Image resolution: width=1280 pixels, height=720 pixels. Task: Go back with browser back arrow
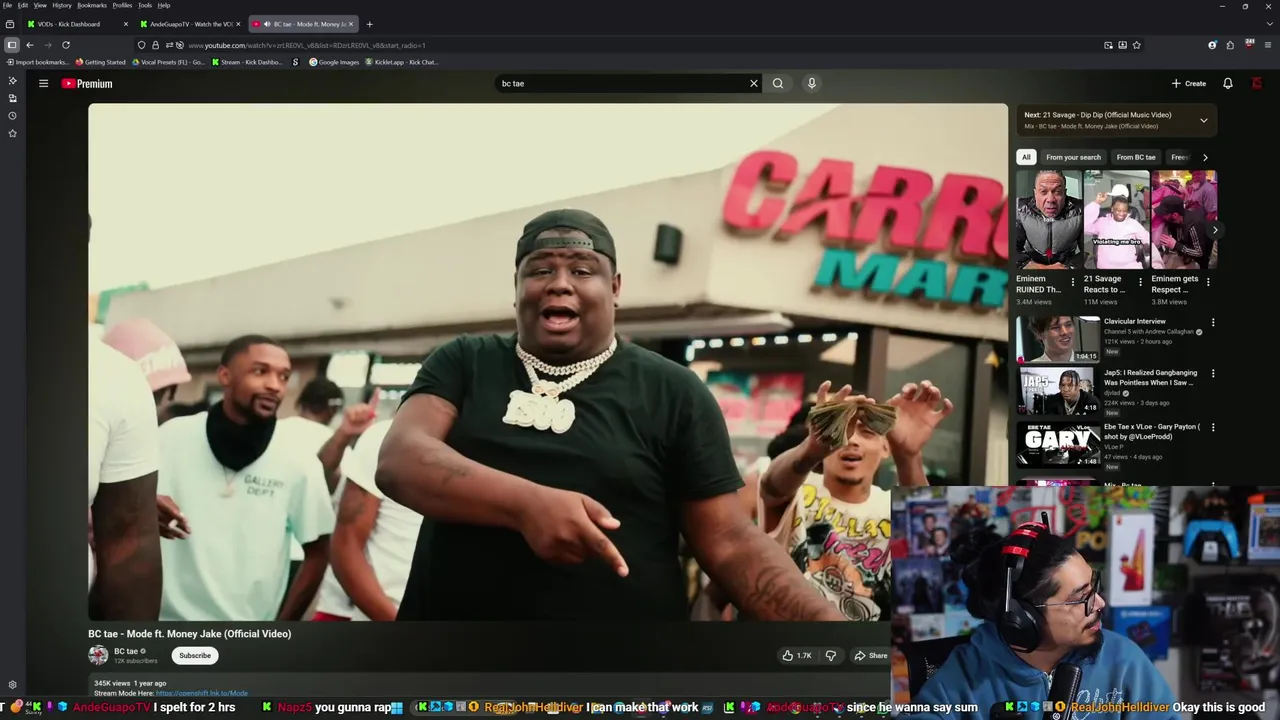pyautogui.click(x=30, y=45)
